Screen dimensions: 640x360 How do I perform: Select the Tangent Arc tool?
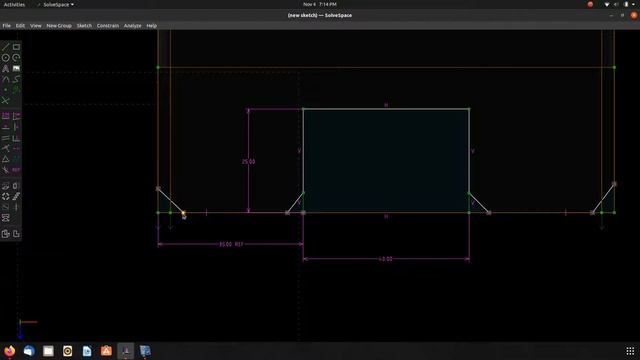tap(5, 79)
